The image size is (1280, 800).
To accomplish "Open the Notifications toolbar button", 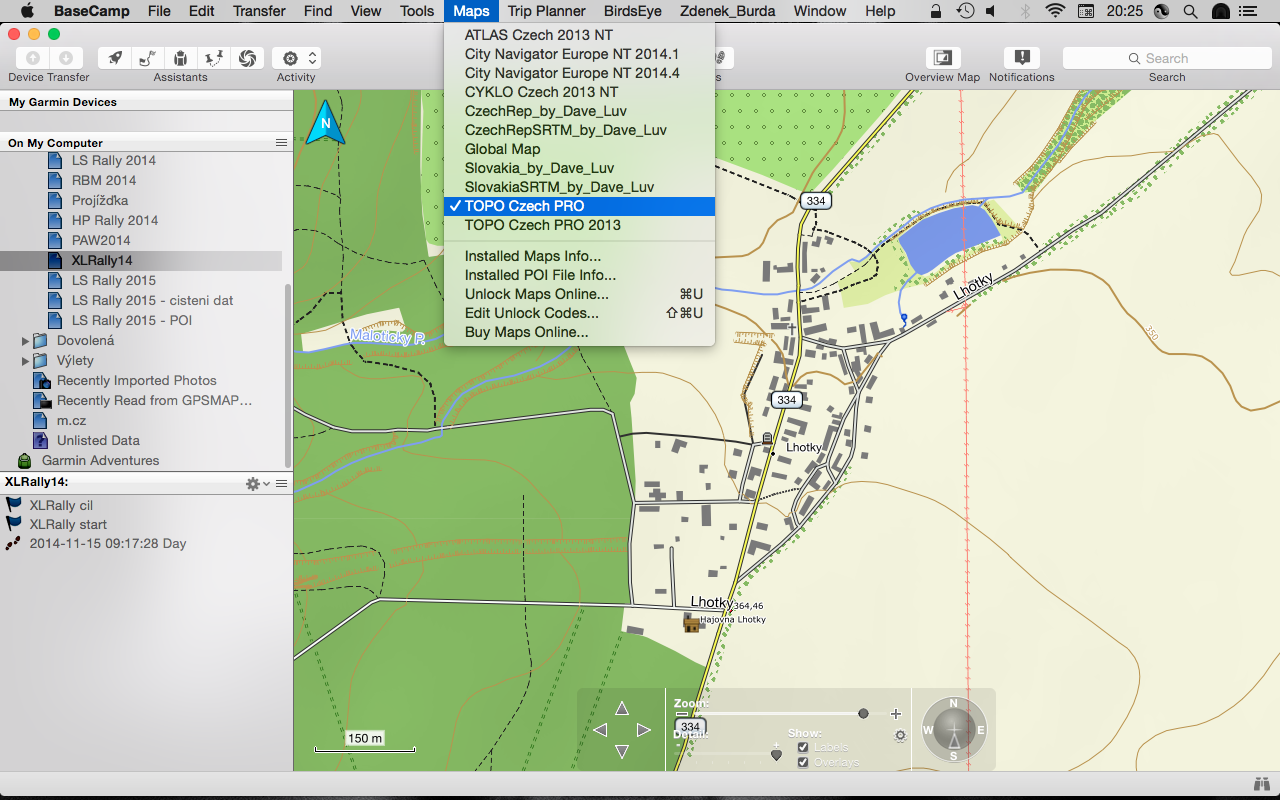I will pos(1021,58).
